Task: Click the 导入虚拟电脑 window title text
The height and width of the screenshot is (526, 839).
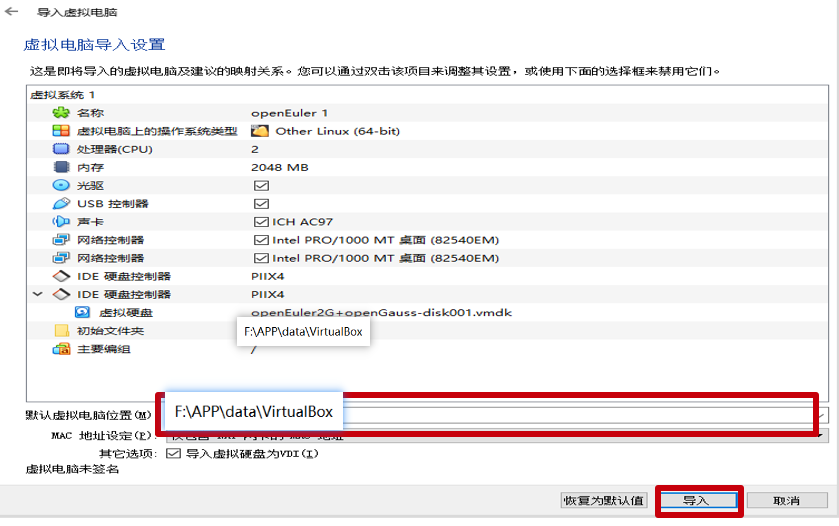Action: 77,12
